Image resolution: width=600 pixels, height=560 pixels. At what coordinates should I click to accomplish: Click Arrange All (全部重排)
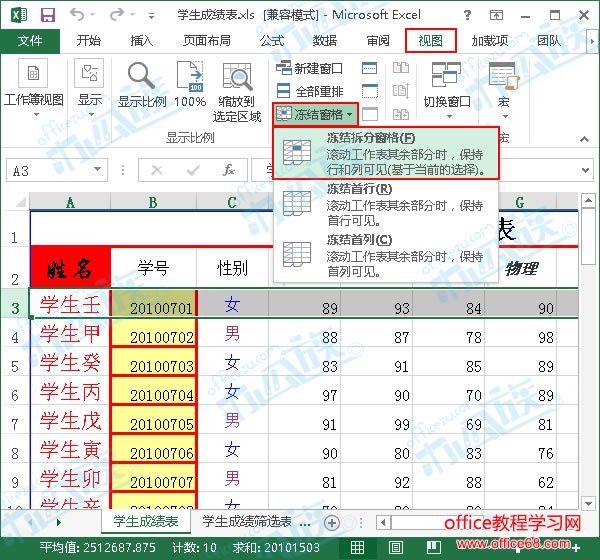point(310,91)
